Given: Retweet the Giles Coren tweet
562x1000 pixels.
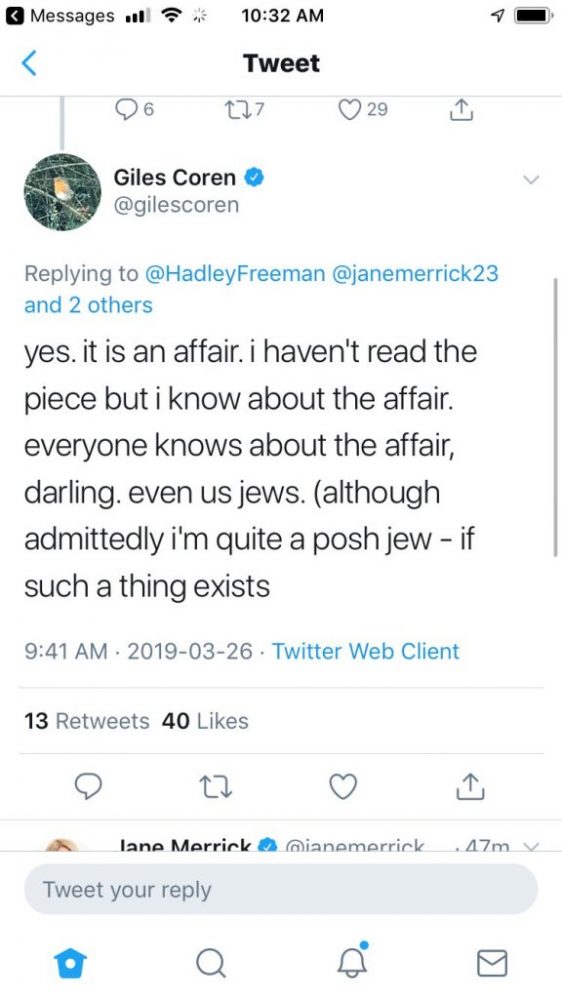Looking at the screenshot, I should coord(218,787).
